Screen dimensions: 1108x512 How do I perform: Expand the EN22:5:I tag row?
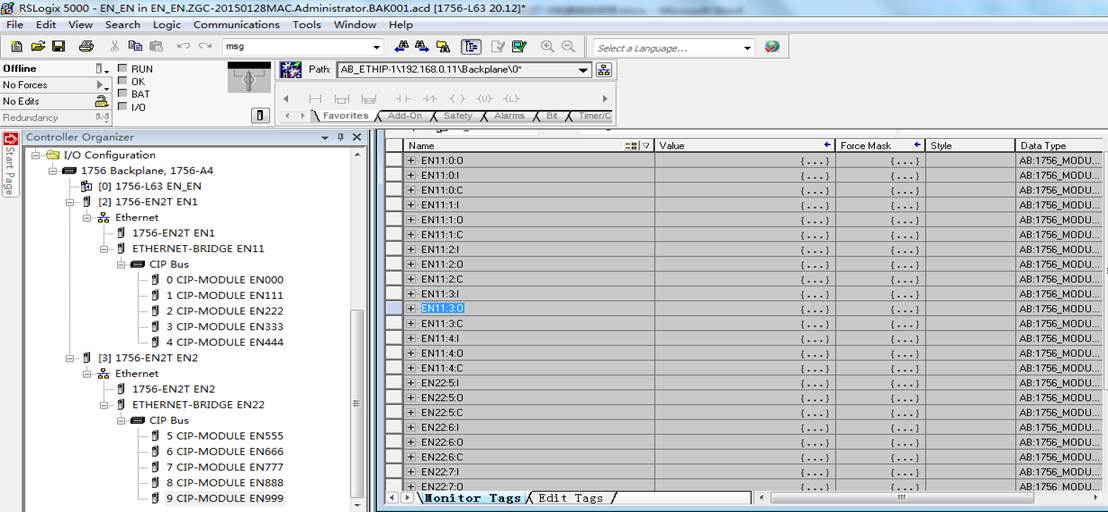(x=411, y=383)
